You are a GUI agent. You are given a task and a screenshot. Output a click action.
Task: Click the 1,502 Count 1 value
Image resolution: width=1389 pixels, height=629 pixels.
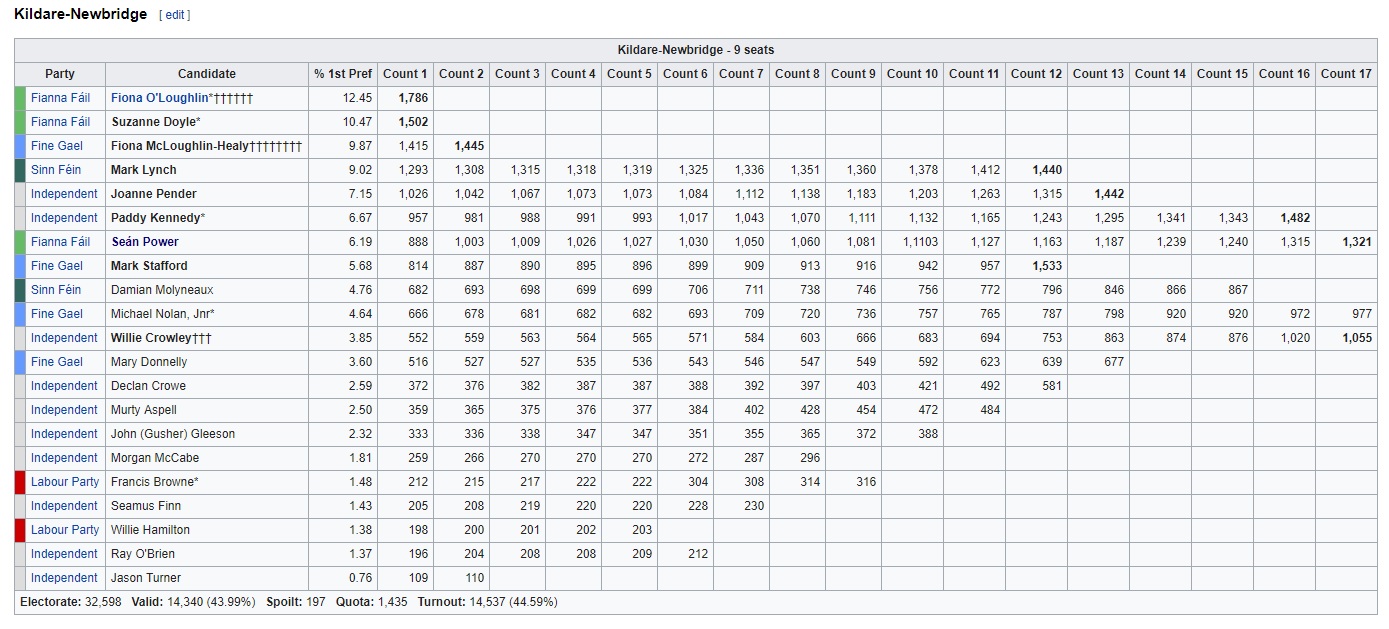pos(413,122)
